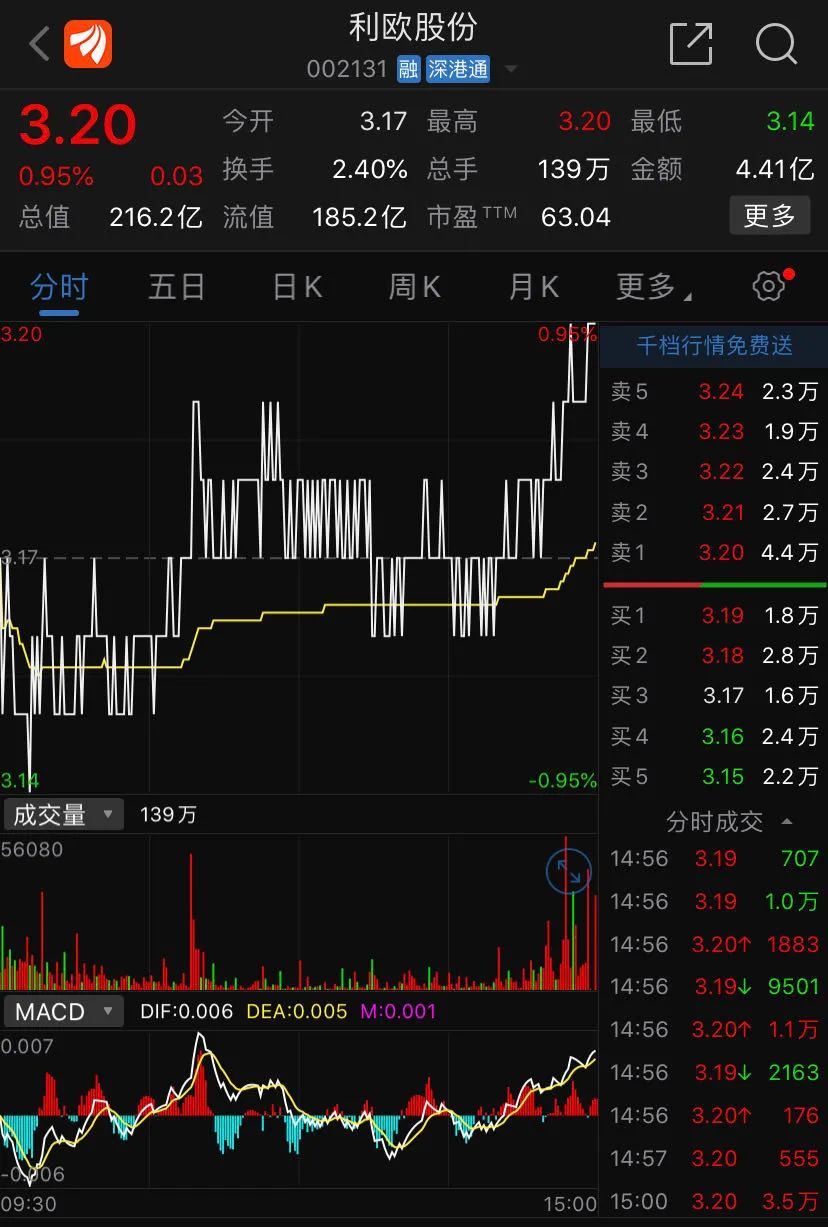Image resolution: width=828 pixels, height=1227 pixels.
Task: Tap the 最低 3.14 value
Action: (790, 121)
